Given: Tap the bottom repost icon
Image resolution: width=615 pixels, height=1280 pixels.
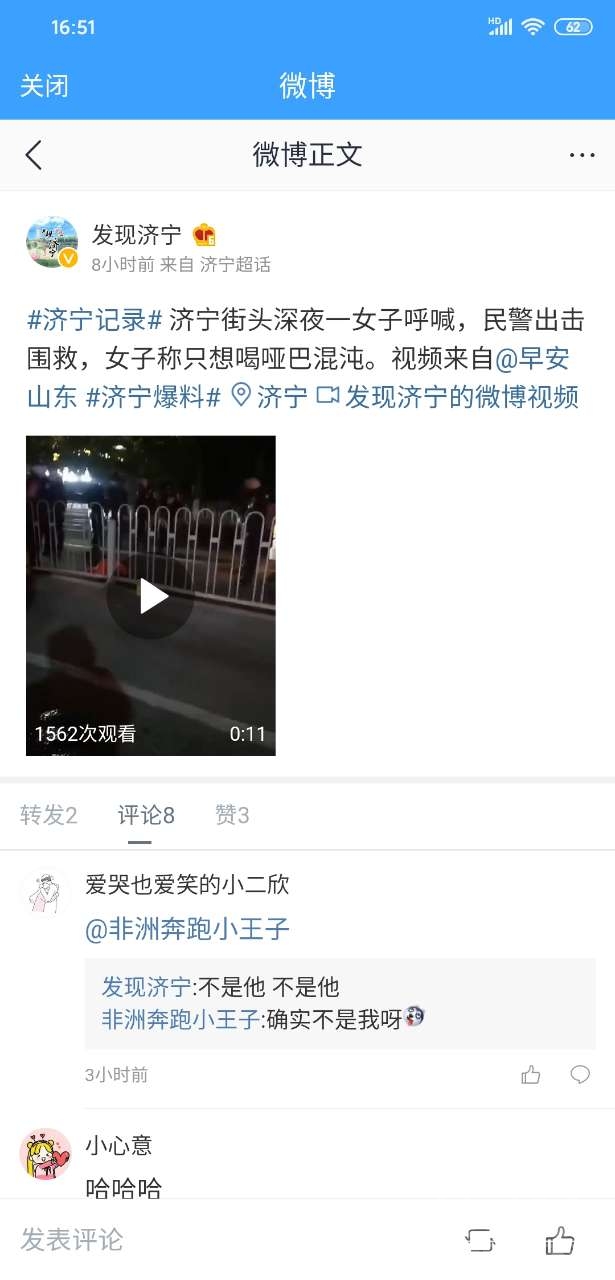Looking at the screenshot, I should pyautogui.click(x=480, y=1241).
